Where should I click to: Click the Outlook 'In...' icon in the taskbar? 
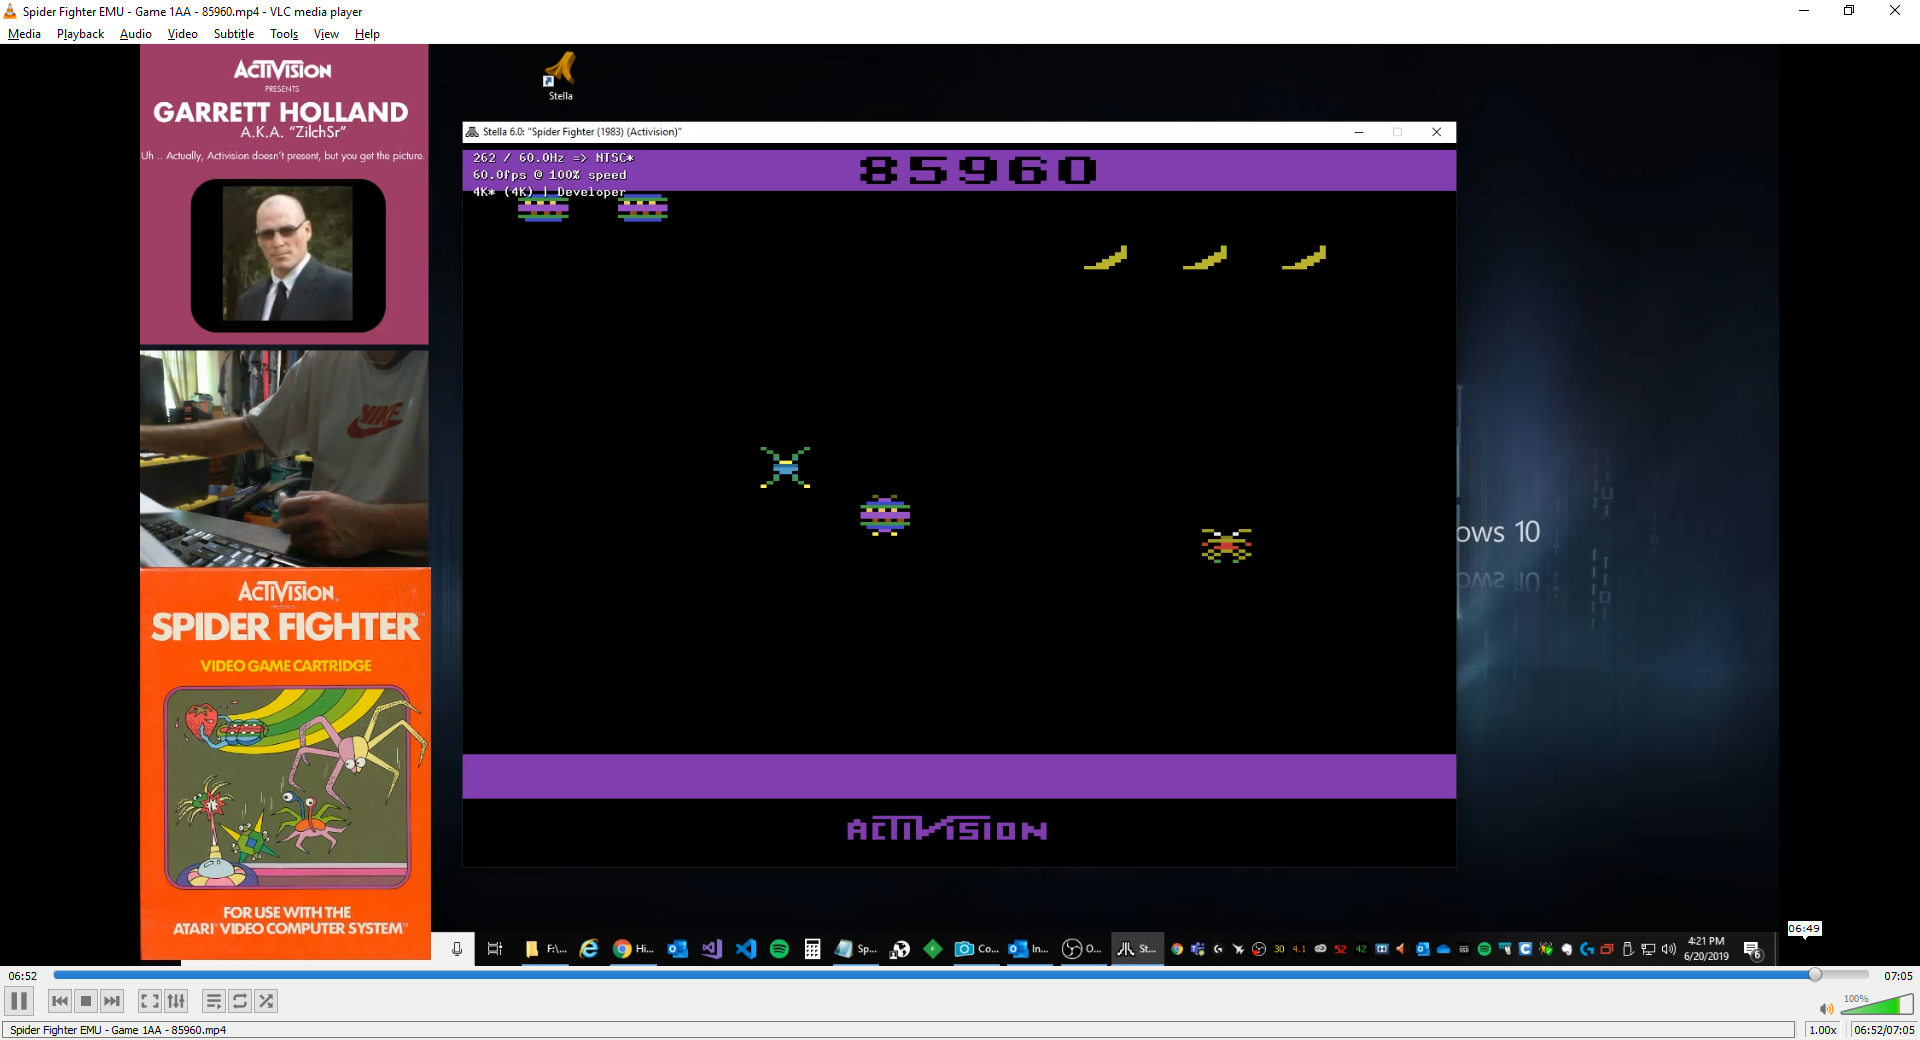coord(1028,949)
